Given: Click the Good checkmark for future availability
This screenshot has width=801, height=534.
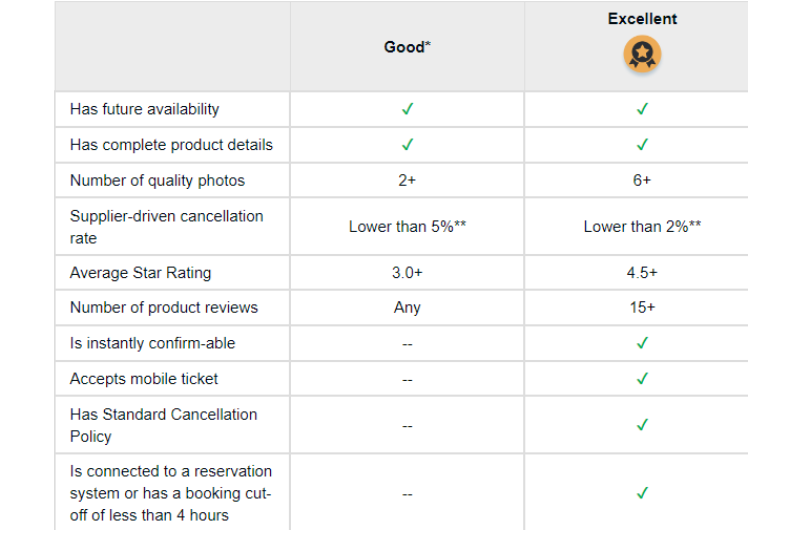Looking at the screenshot, I should 407,109.
